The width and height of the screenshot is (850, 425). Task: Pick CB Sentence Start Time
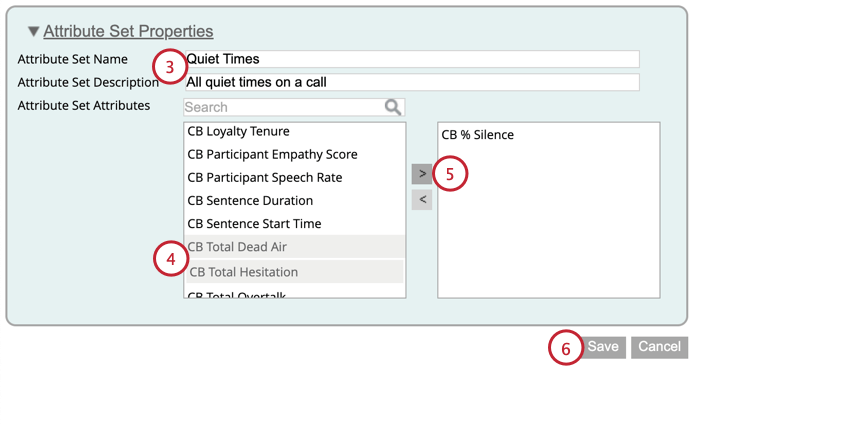[254, 223]
